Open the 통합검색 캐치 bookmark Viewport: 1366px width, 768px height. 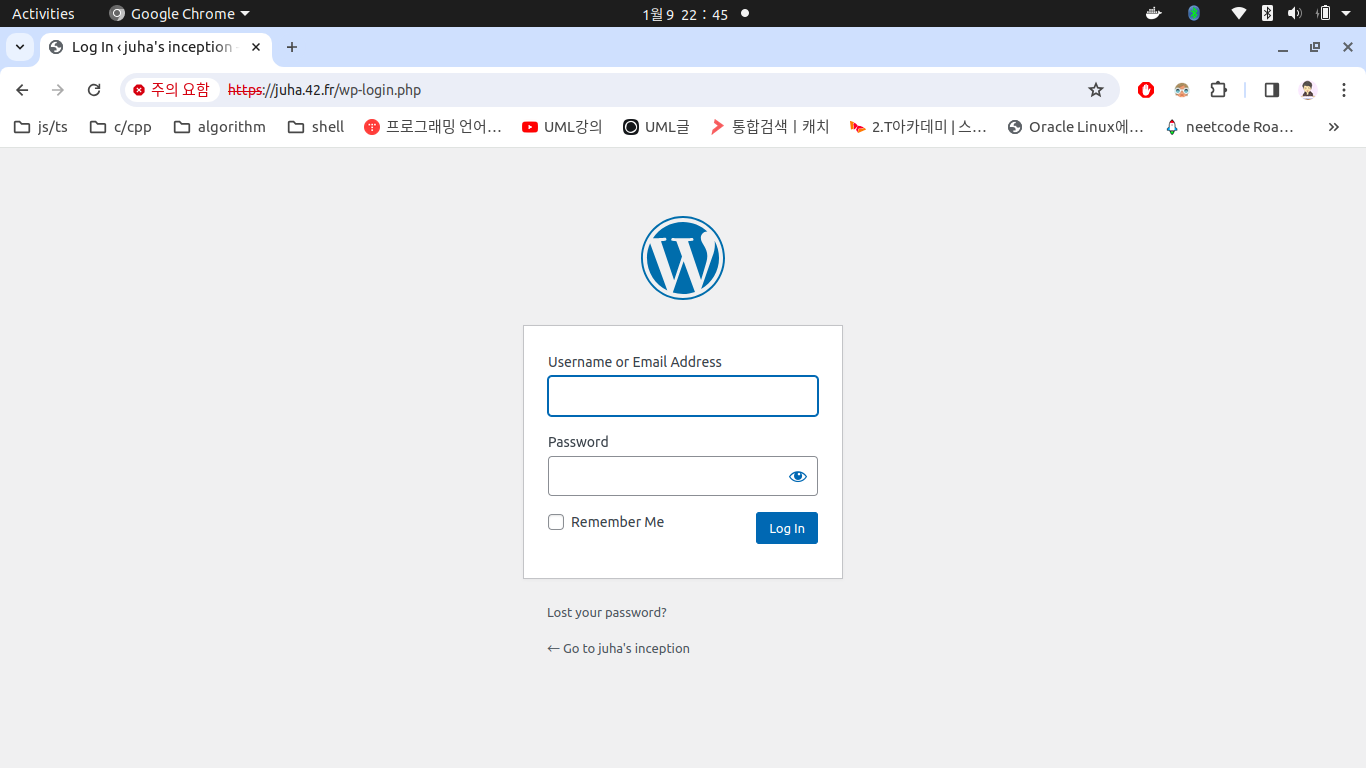(770, 127)
